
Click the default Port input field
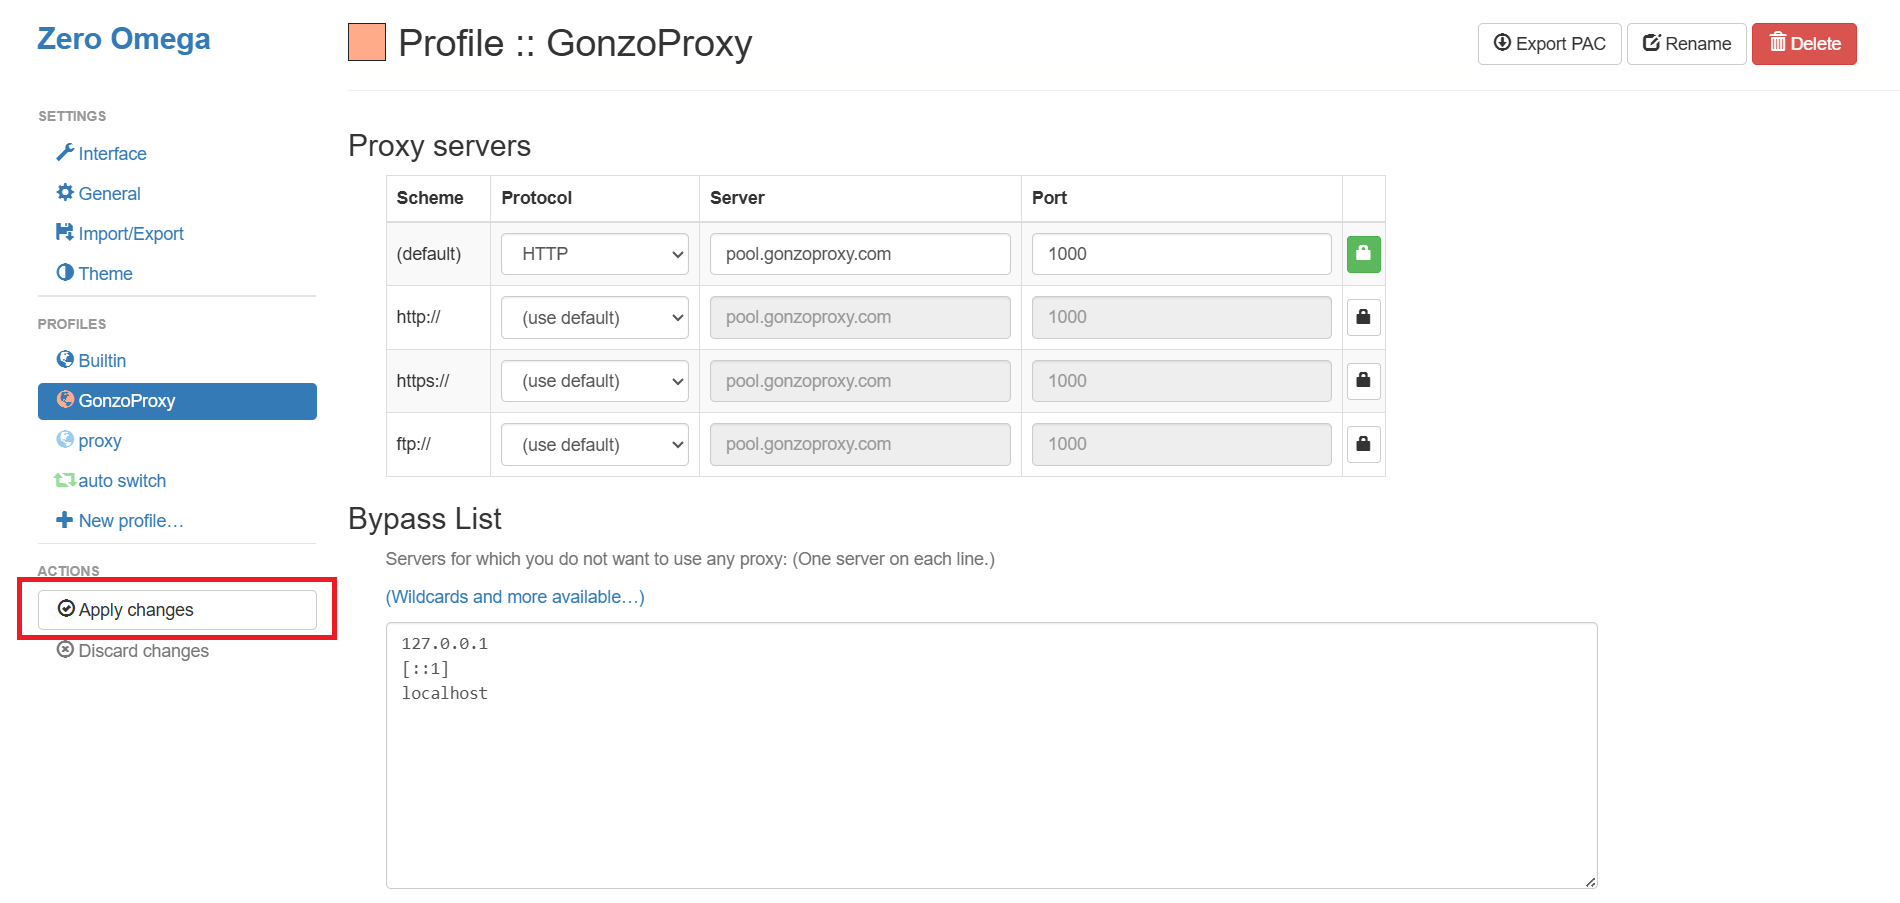point(1181,254)
